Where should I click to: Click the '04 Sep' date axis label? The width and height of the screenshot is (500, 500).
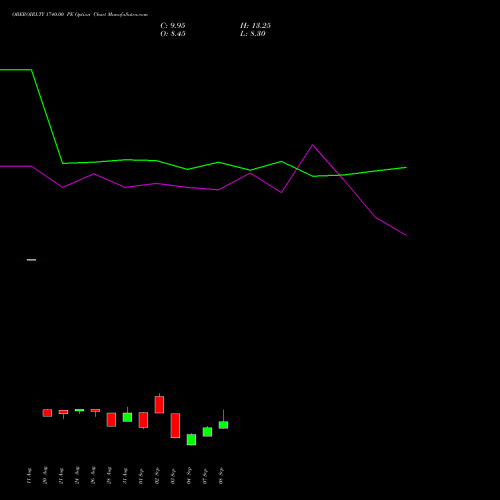[189, 475]
